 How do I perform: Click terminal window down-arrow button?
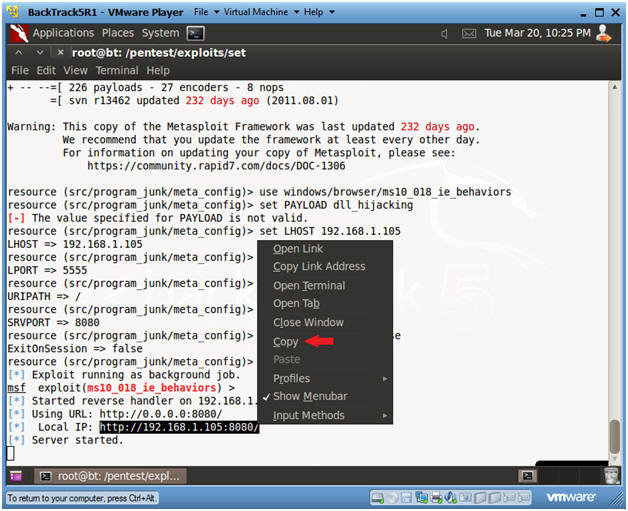pyautogui.click(x=40, y=52)
